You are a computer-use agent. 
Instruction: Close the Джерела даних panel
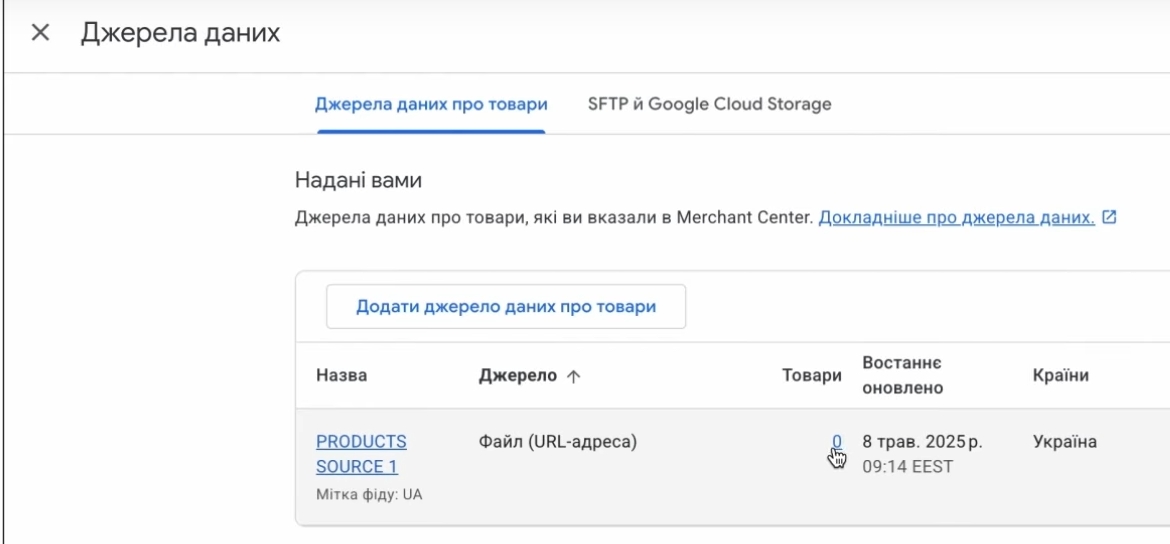click(x=40, y=33)
